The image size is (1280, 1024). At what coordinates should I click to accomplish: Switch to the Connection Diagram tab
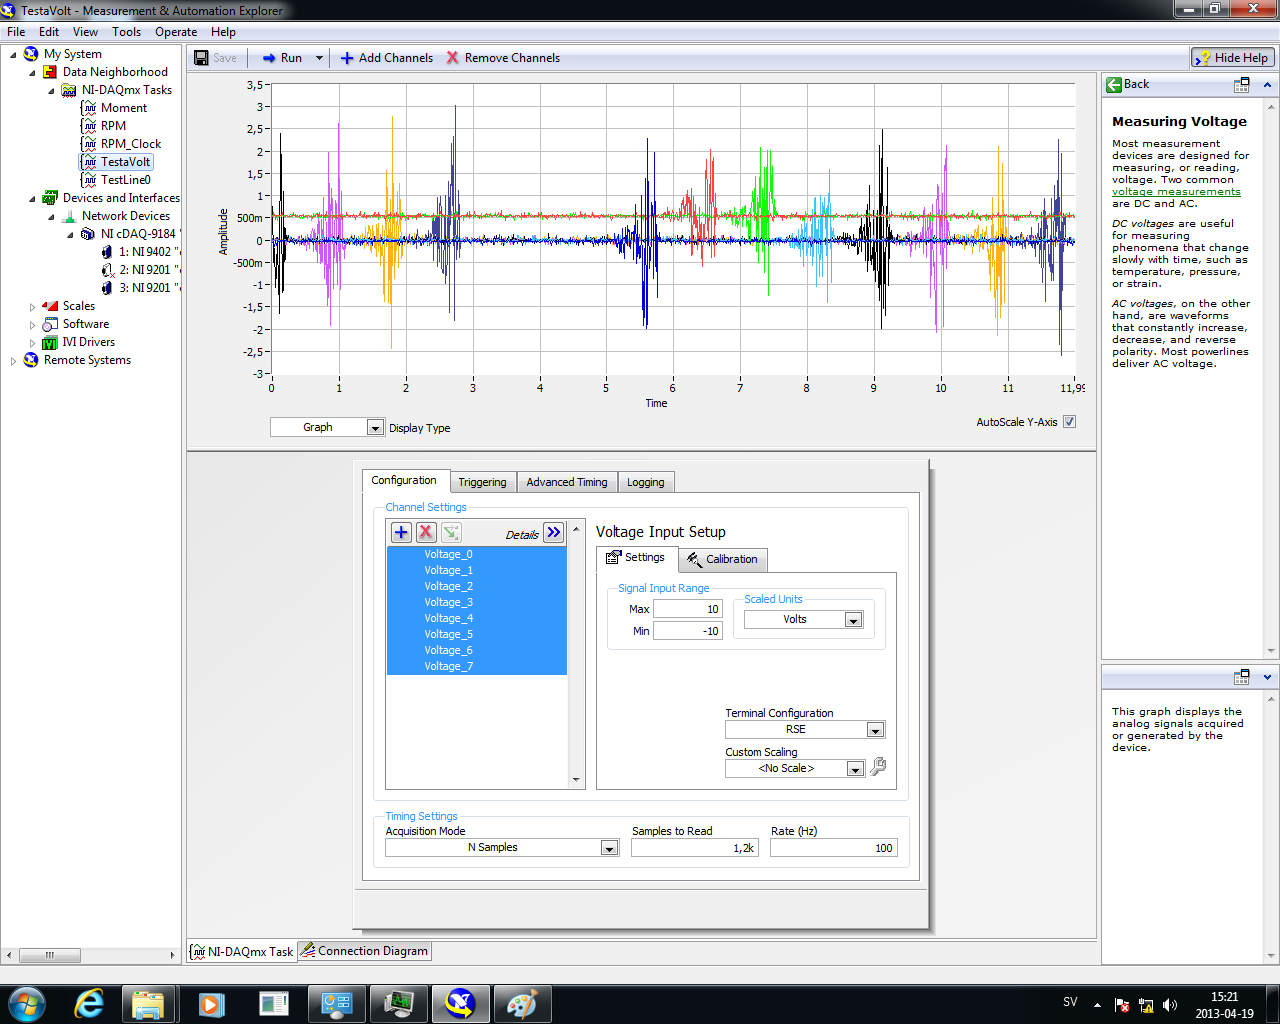click(x=365, y=951)
